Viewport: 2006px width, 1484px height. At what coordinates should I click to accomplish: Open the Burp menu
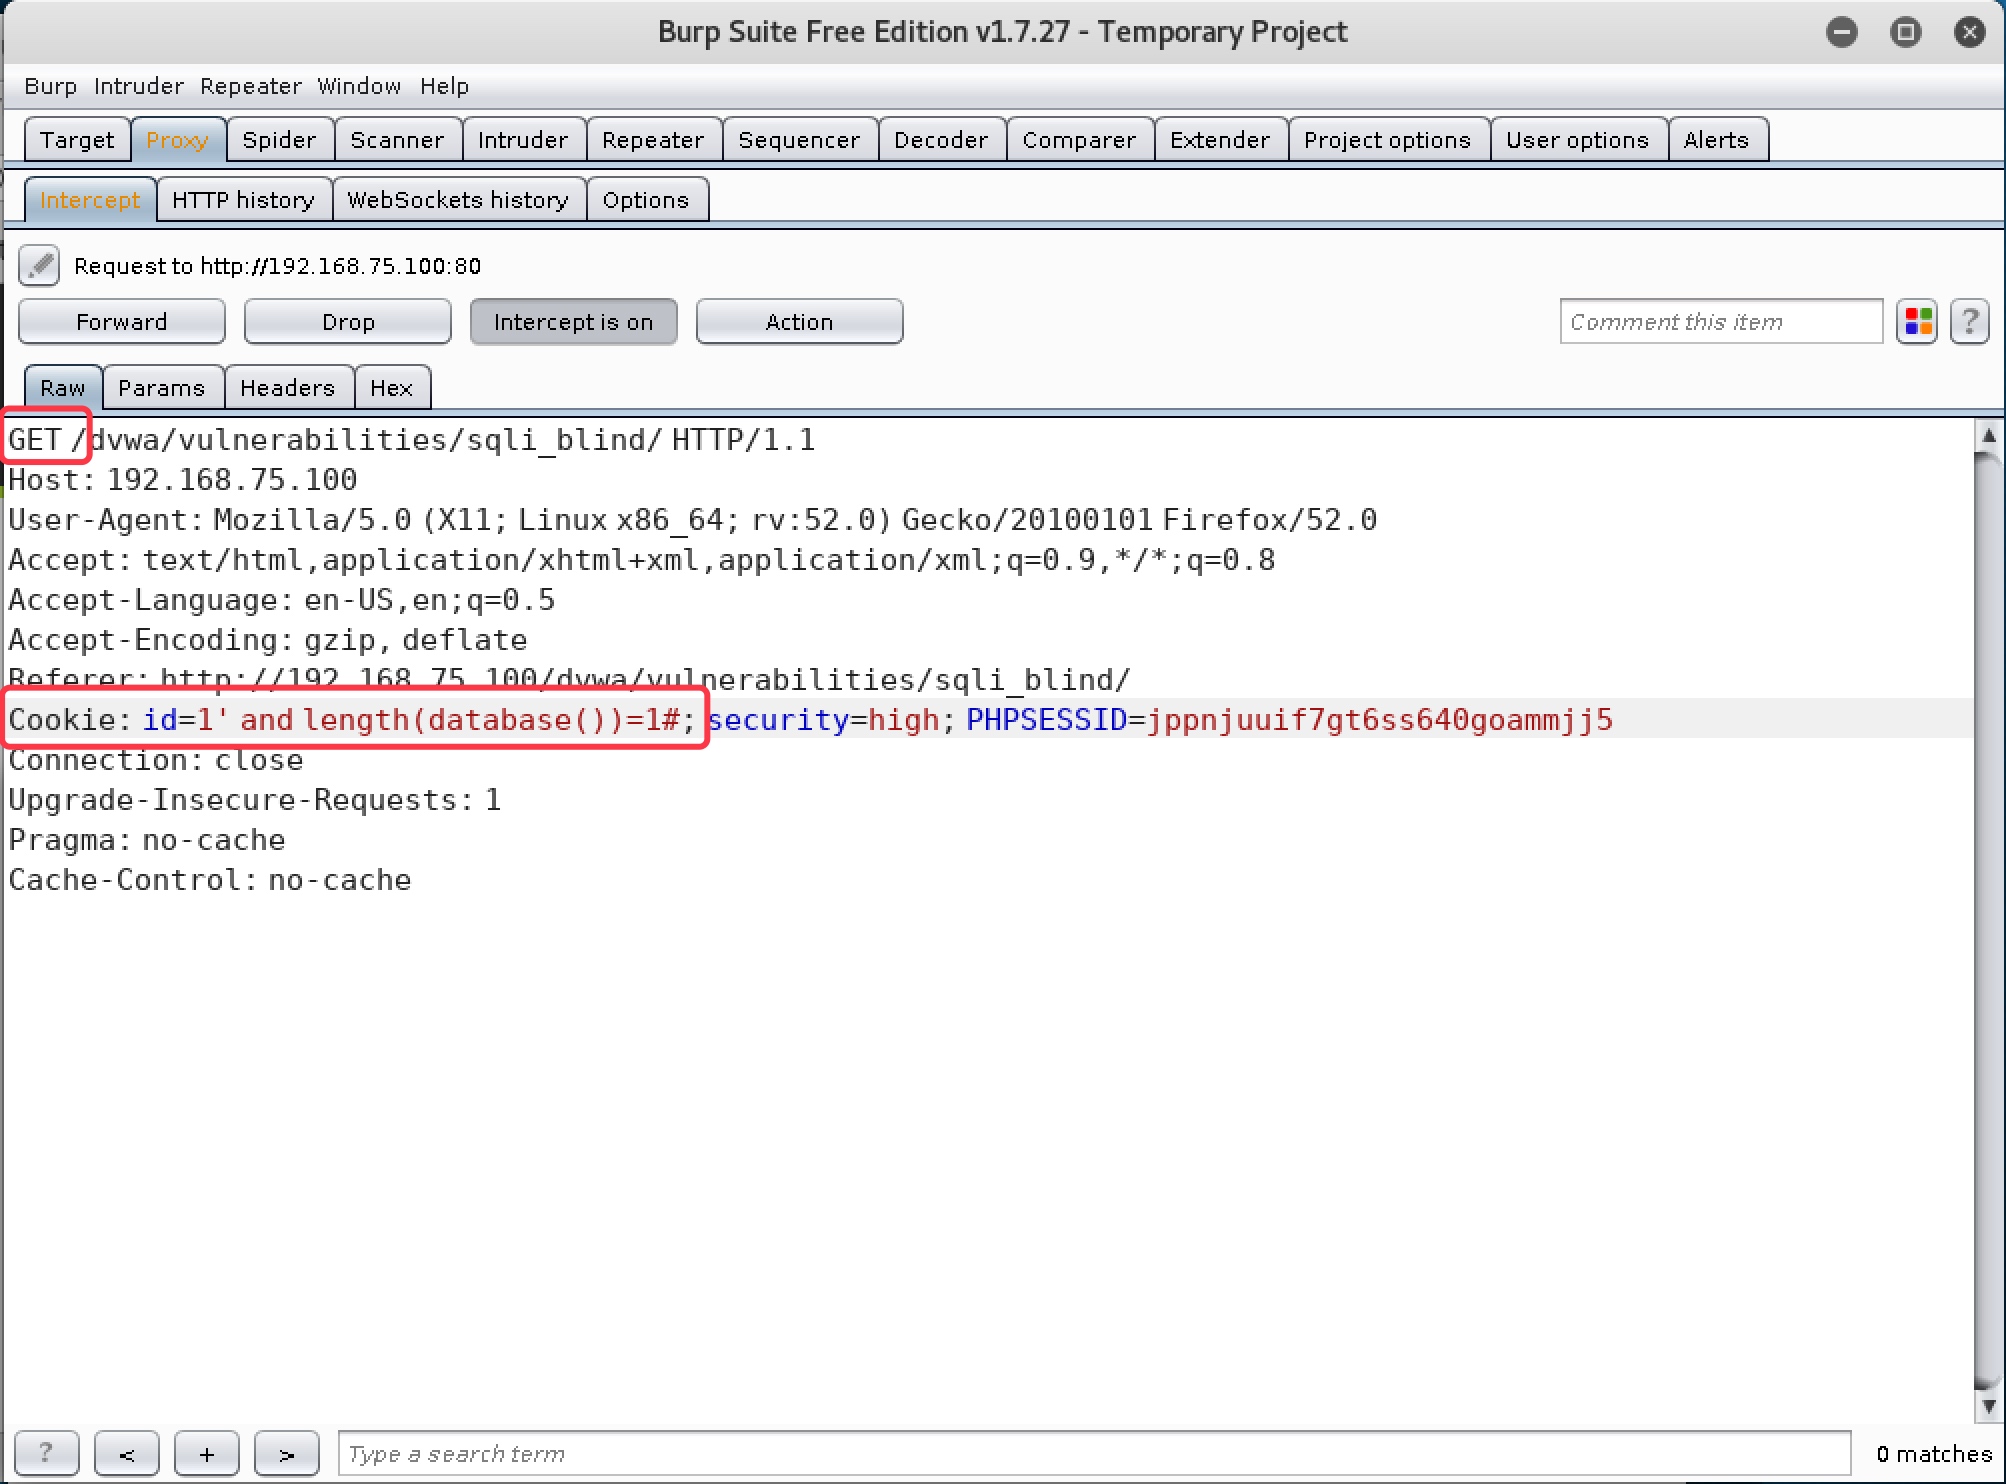(x=50, y=86)
